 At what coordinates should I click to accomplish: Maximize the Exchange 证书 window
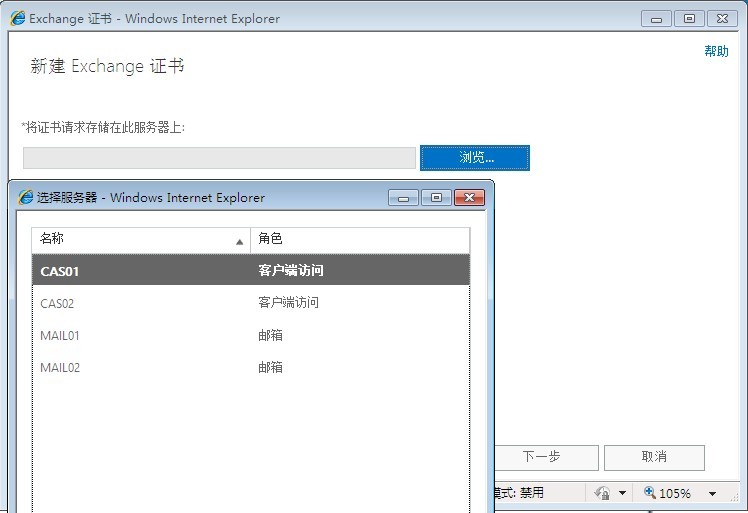tap(689, 19)
